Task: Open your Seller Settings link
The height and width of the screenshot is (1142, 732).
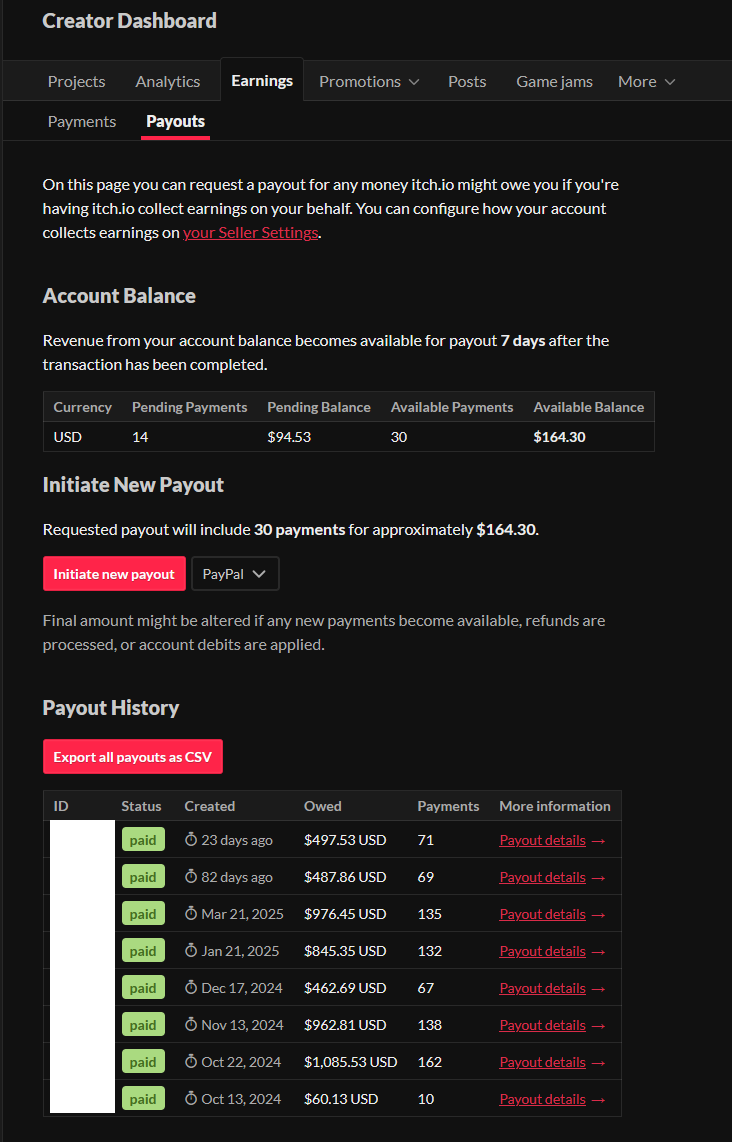Action: coord(251,232)
